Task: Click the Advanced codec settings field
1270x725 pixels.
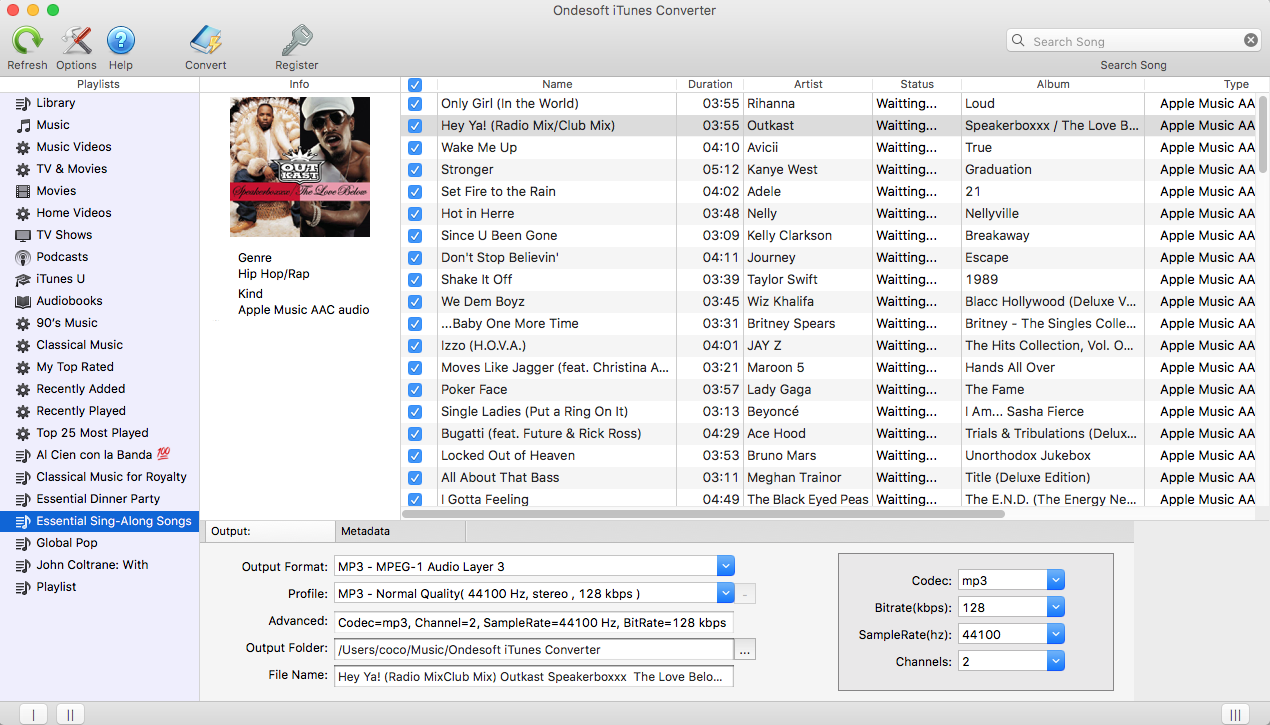Action: pos(534,622)
